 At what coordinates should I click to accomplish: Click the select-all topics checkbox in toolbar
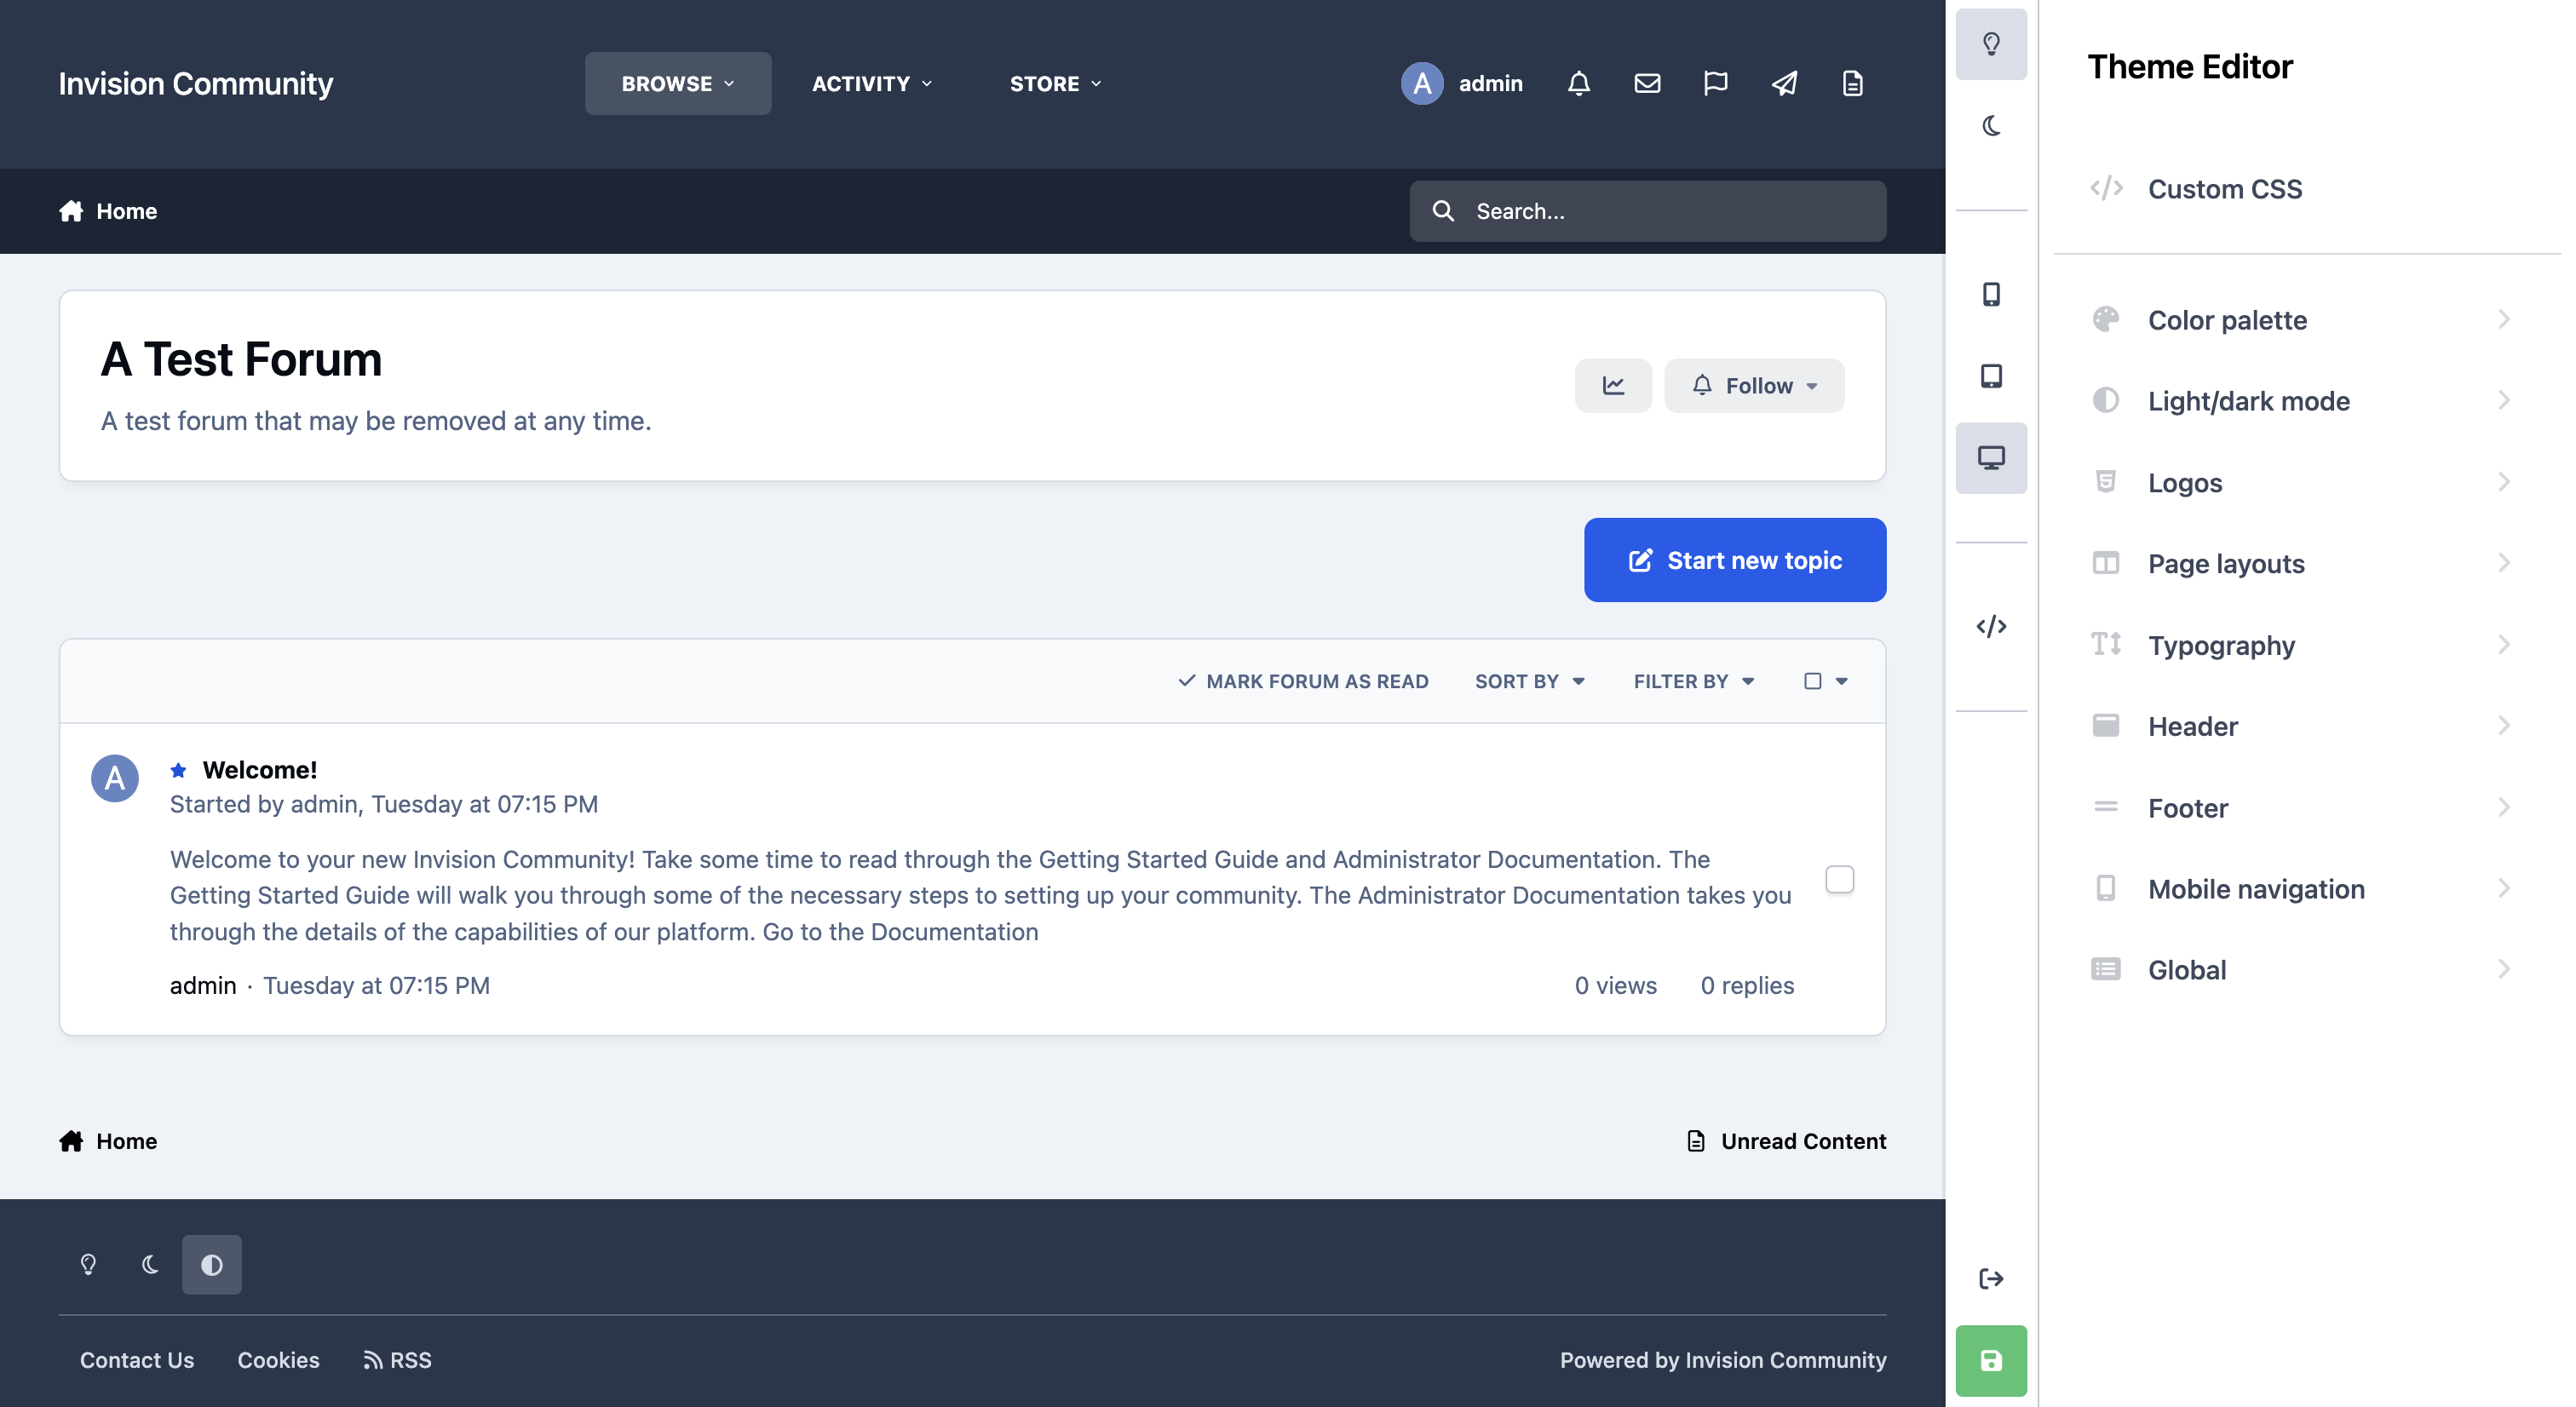(x=1812, y=681)
